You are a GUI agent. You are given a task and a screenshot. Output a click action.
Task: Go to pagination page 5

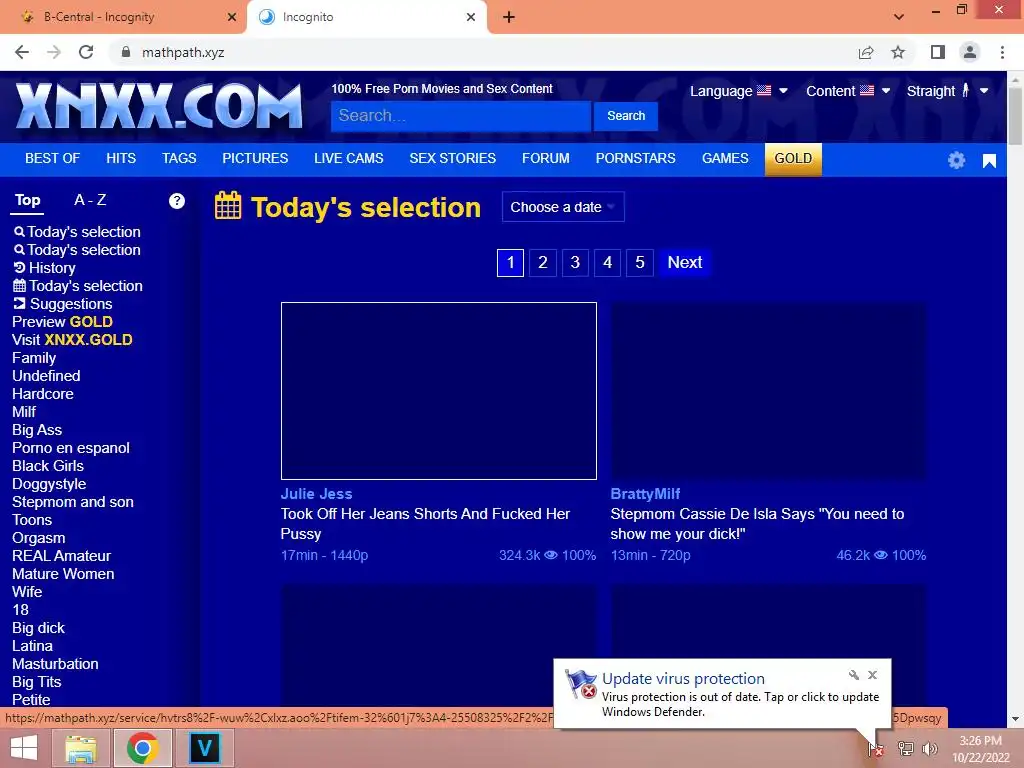(640, 263)
